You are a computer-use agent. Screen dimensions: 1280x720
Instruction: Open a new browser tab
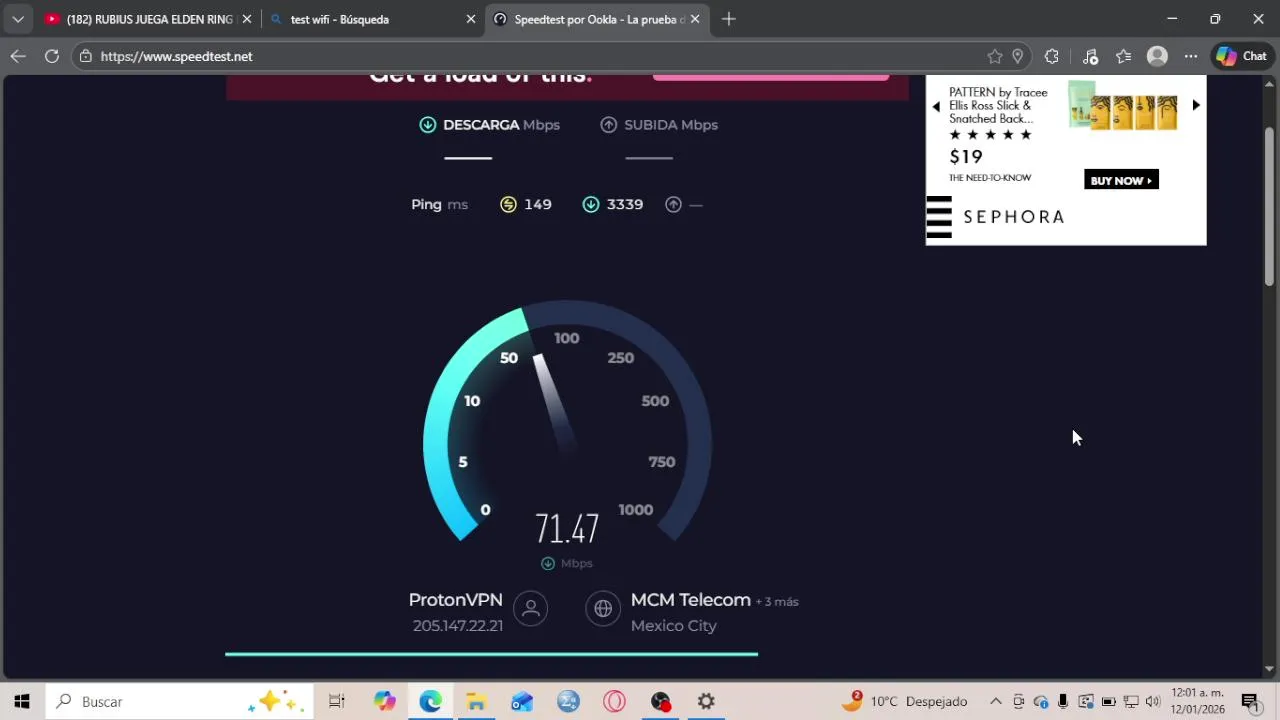click(x=729, y=19)
